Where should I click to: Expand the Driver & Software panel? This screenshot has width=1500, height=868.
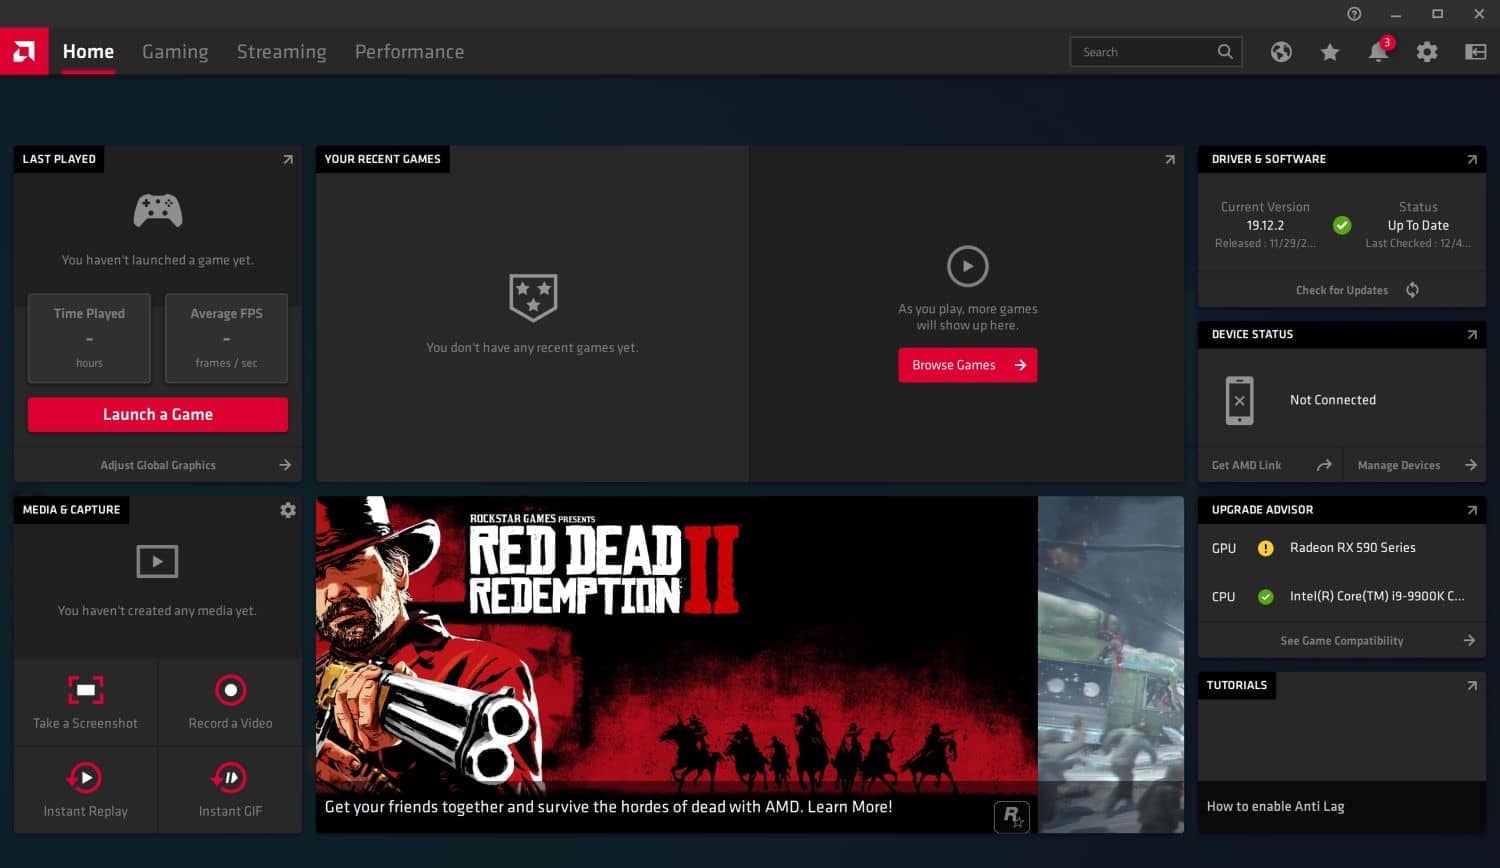pyautogui.click(x=1472, y=159)
